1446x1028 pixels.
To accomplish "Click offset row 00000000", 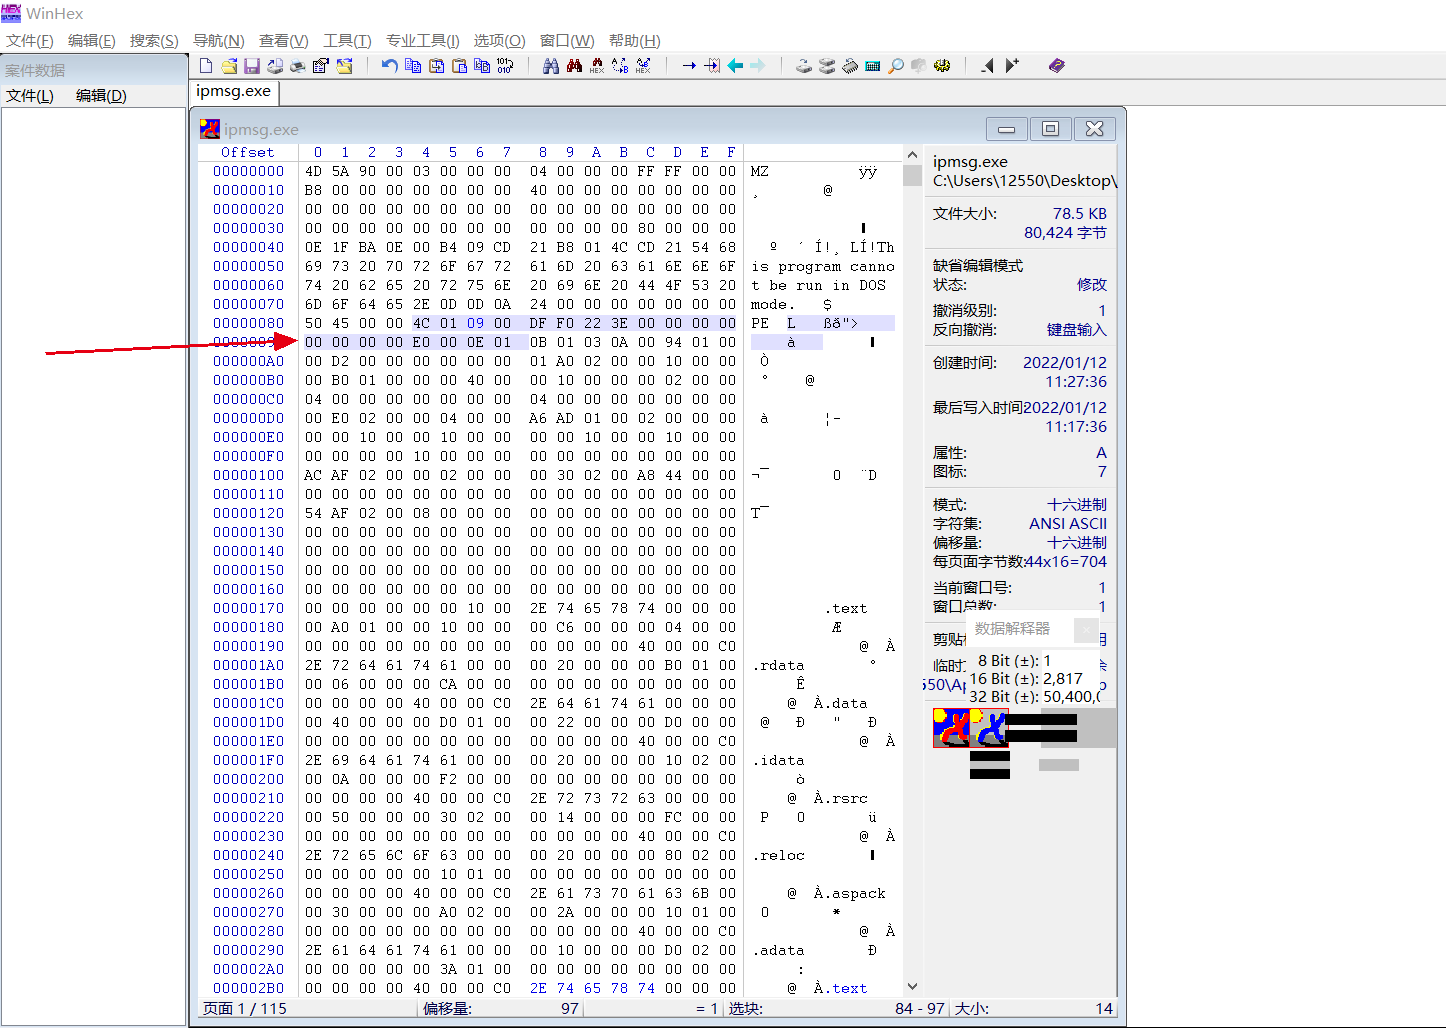I will click(248, 171).
